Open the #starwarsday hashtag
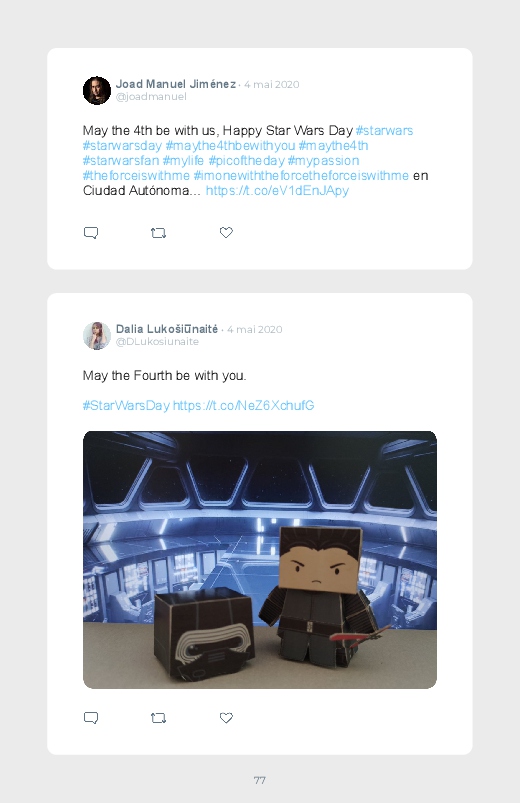This screenshot has width=520, height=803. pos(122,145)
